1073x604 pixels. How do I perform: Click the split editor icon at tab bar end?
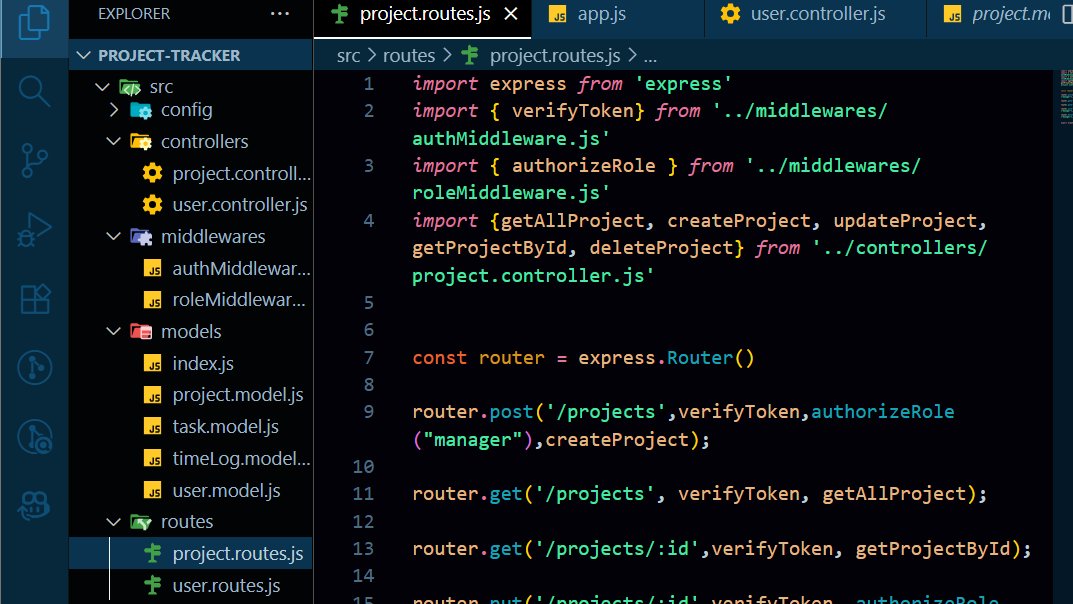click(x=1067, y=14)
